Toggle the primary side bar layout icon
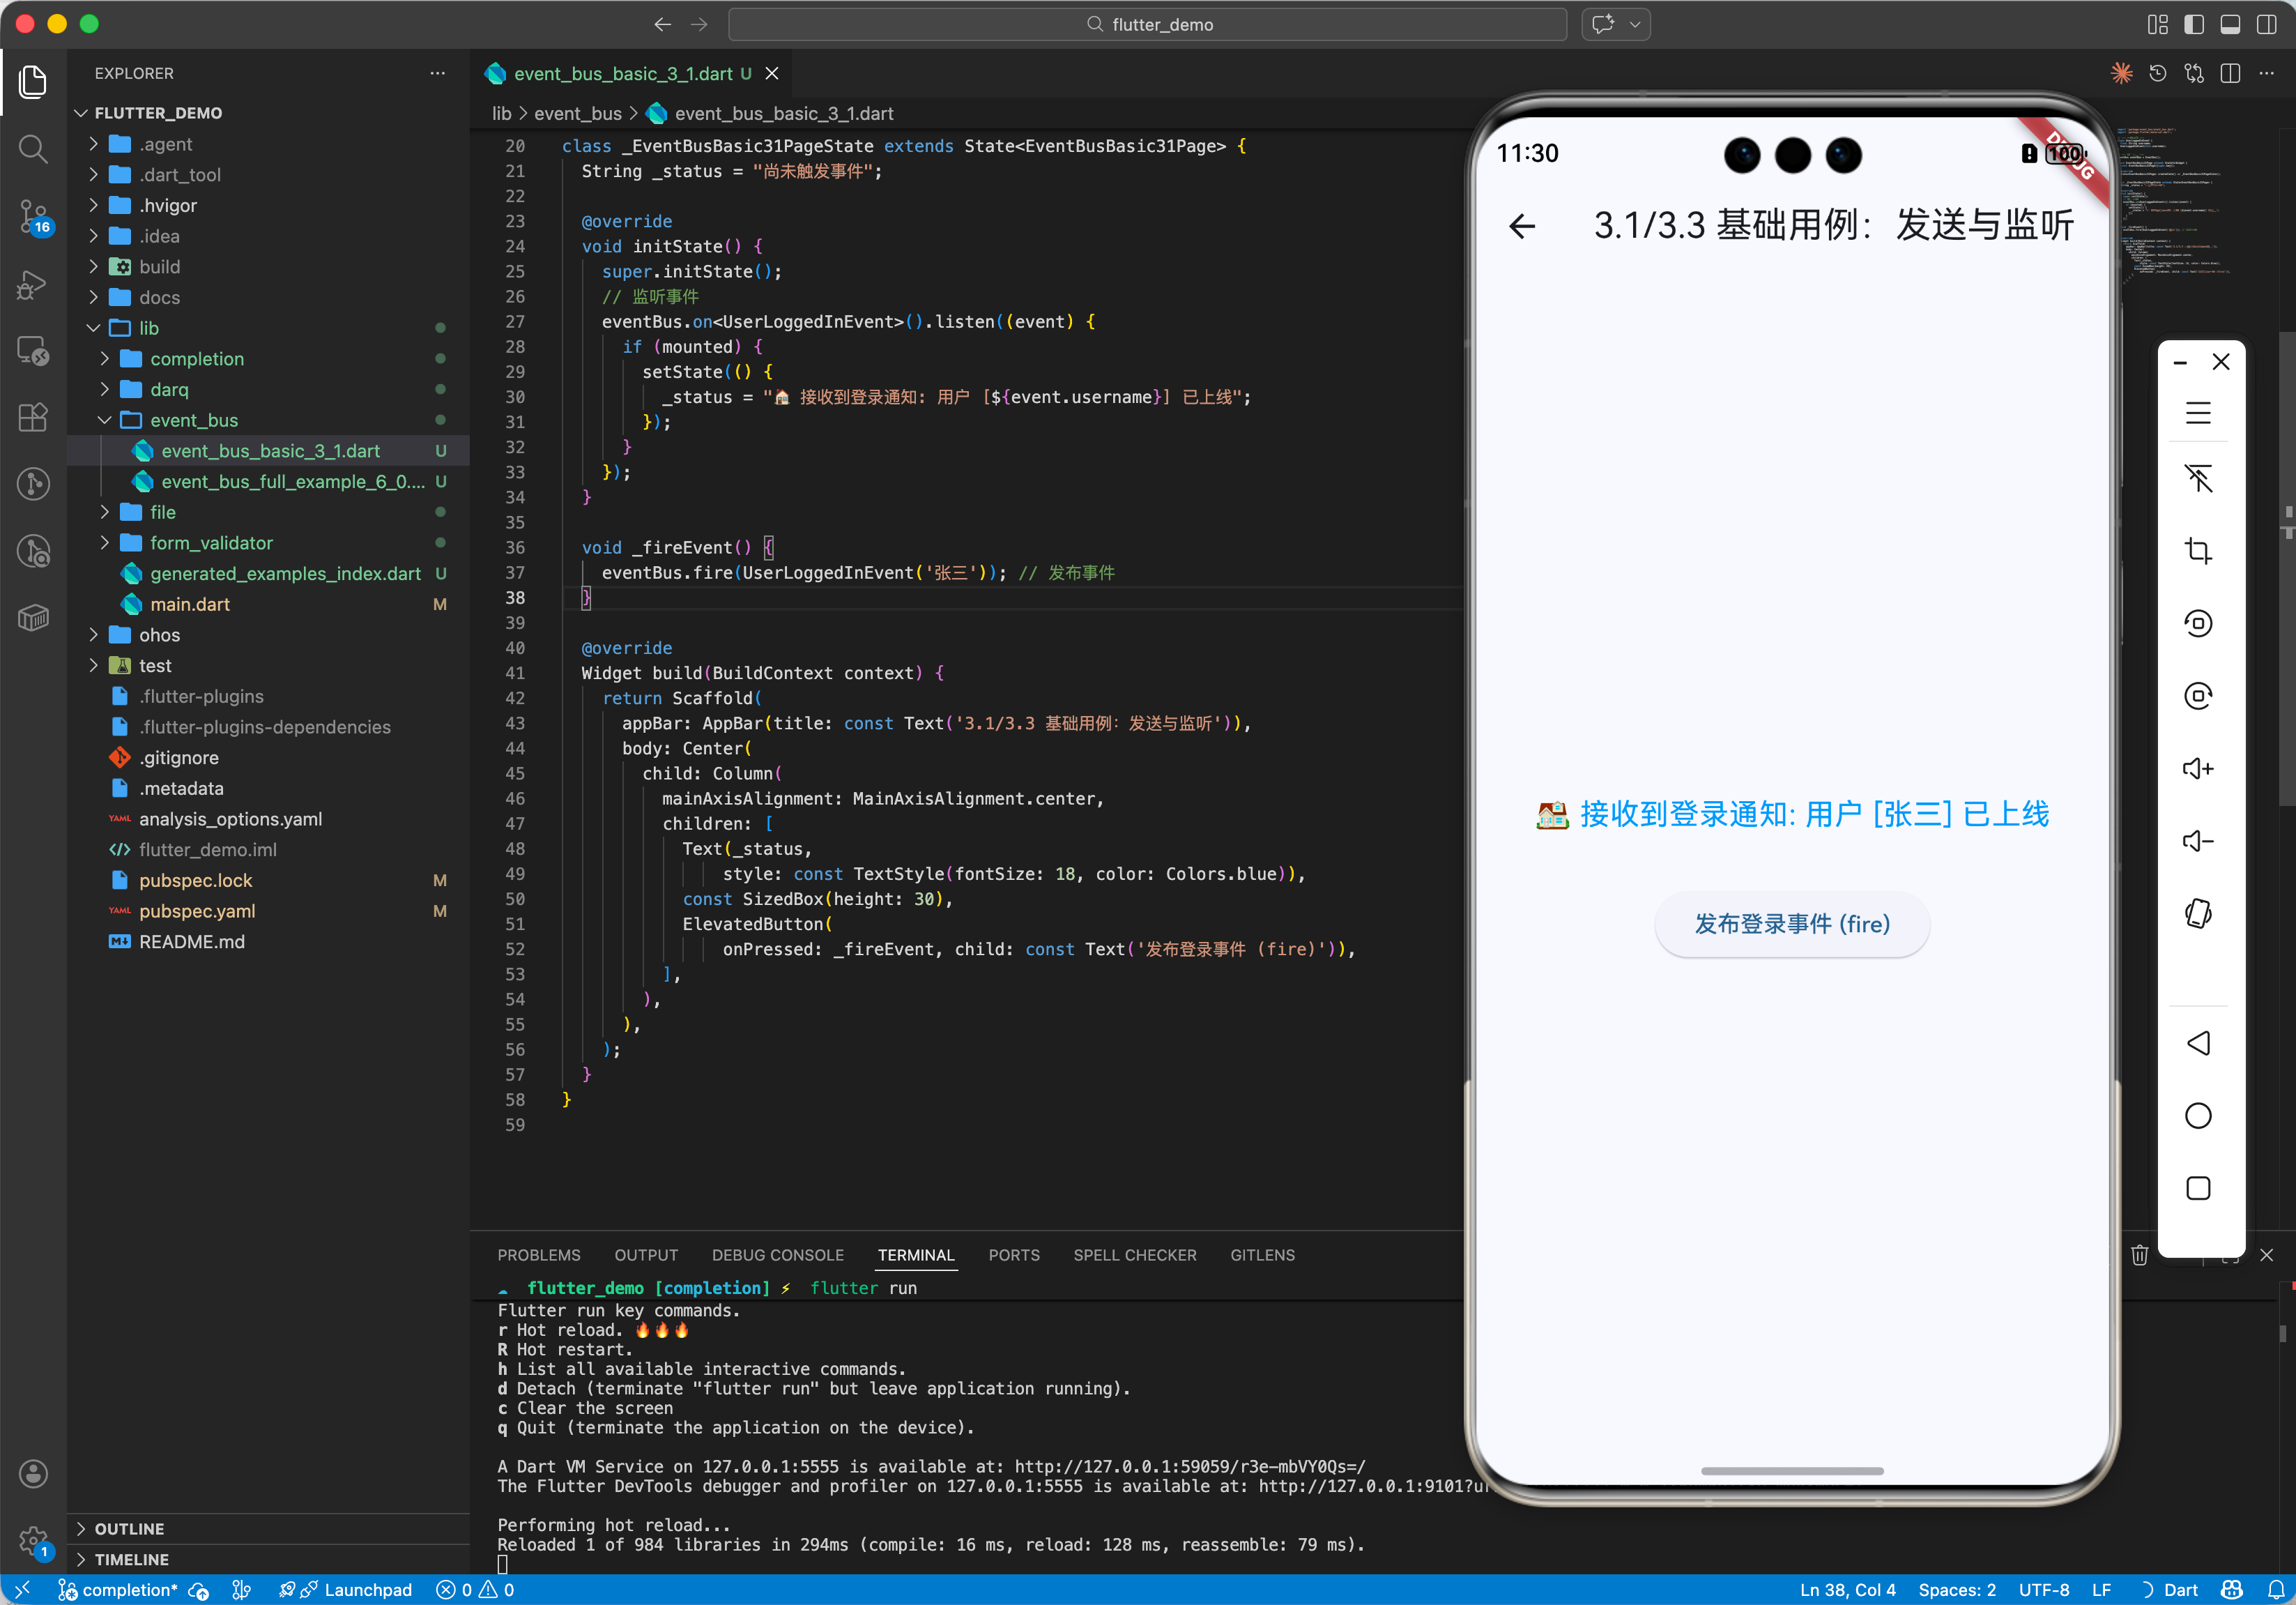Viewport: 2296px width, 1605px height. 2194,24
